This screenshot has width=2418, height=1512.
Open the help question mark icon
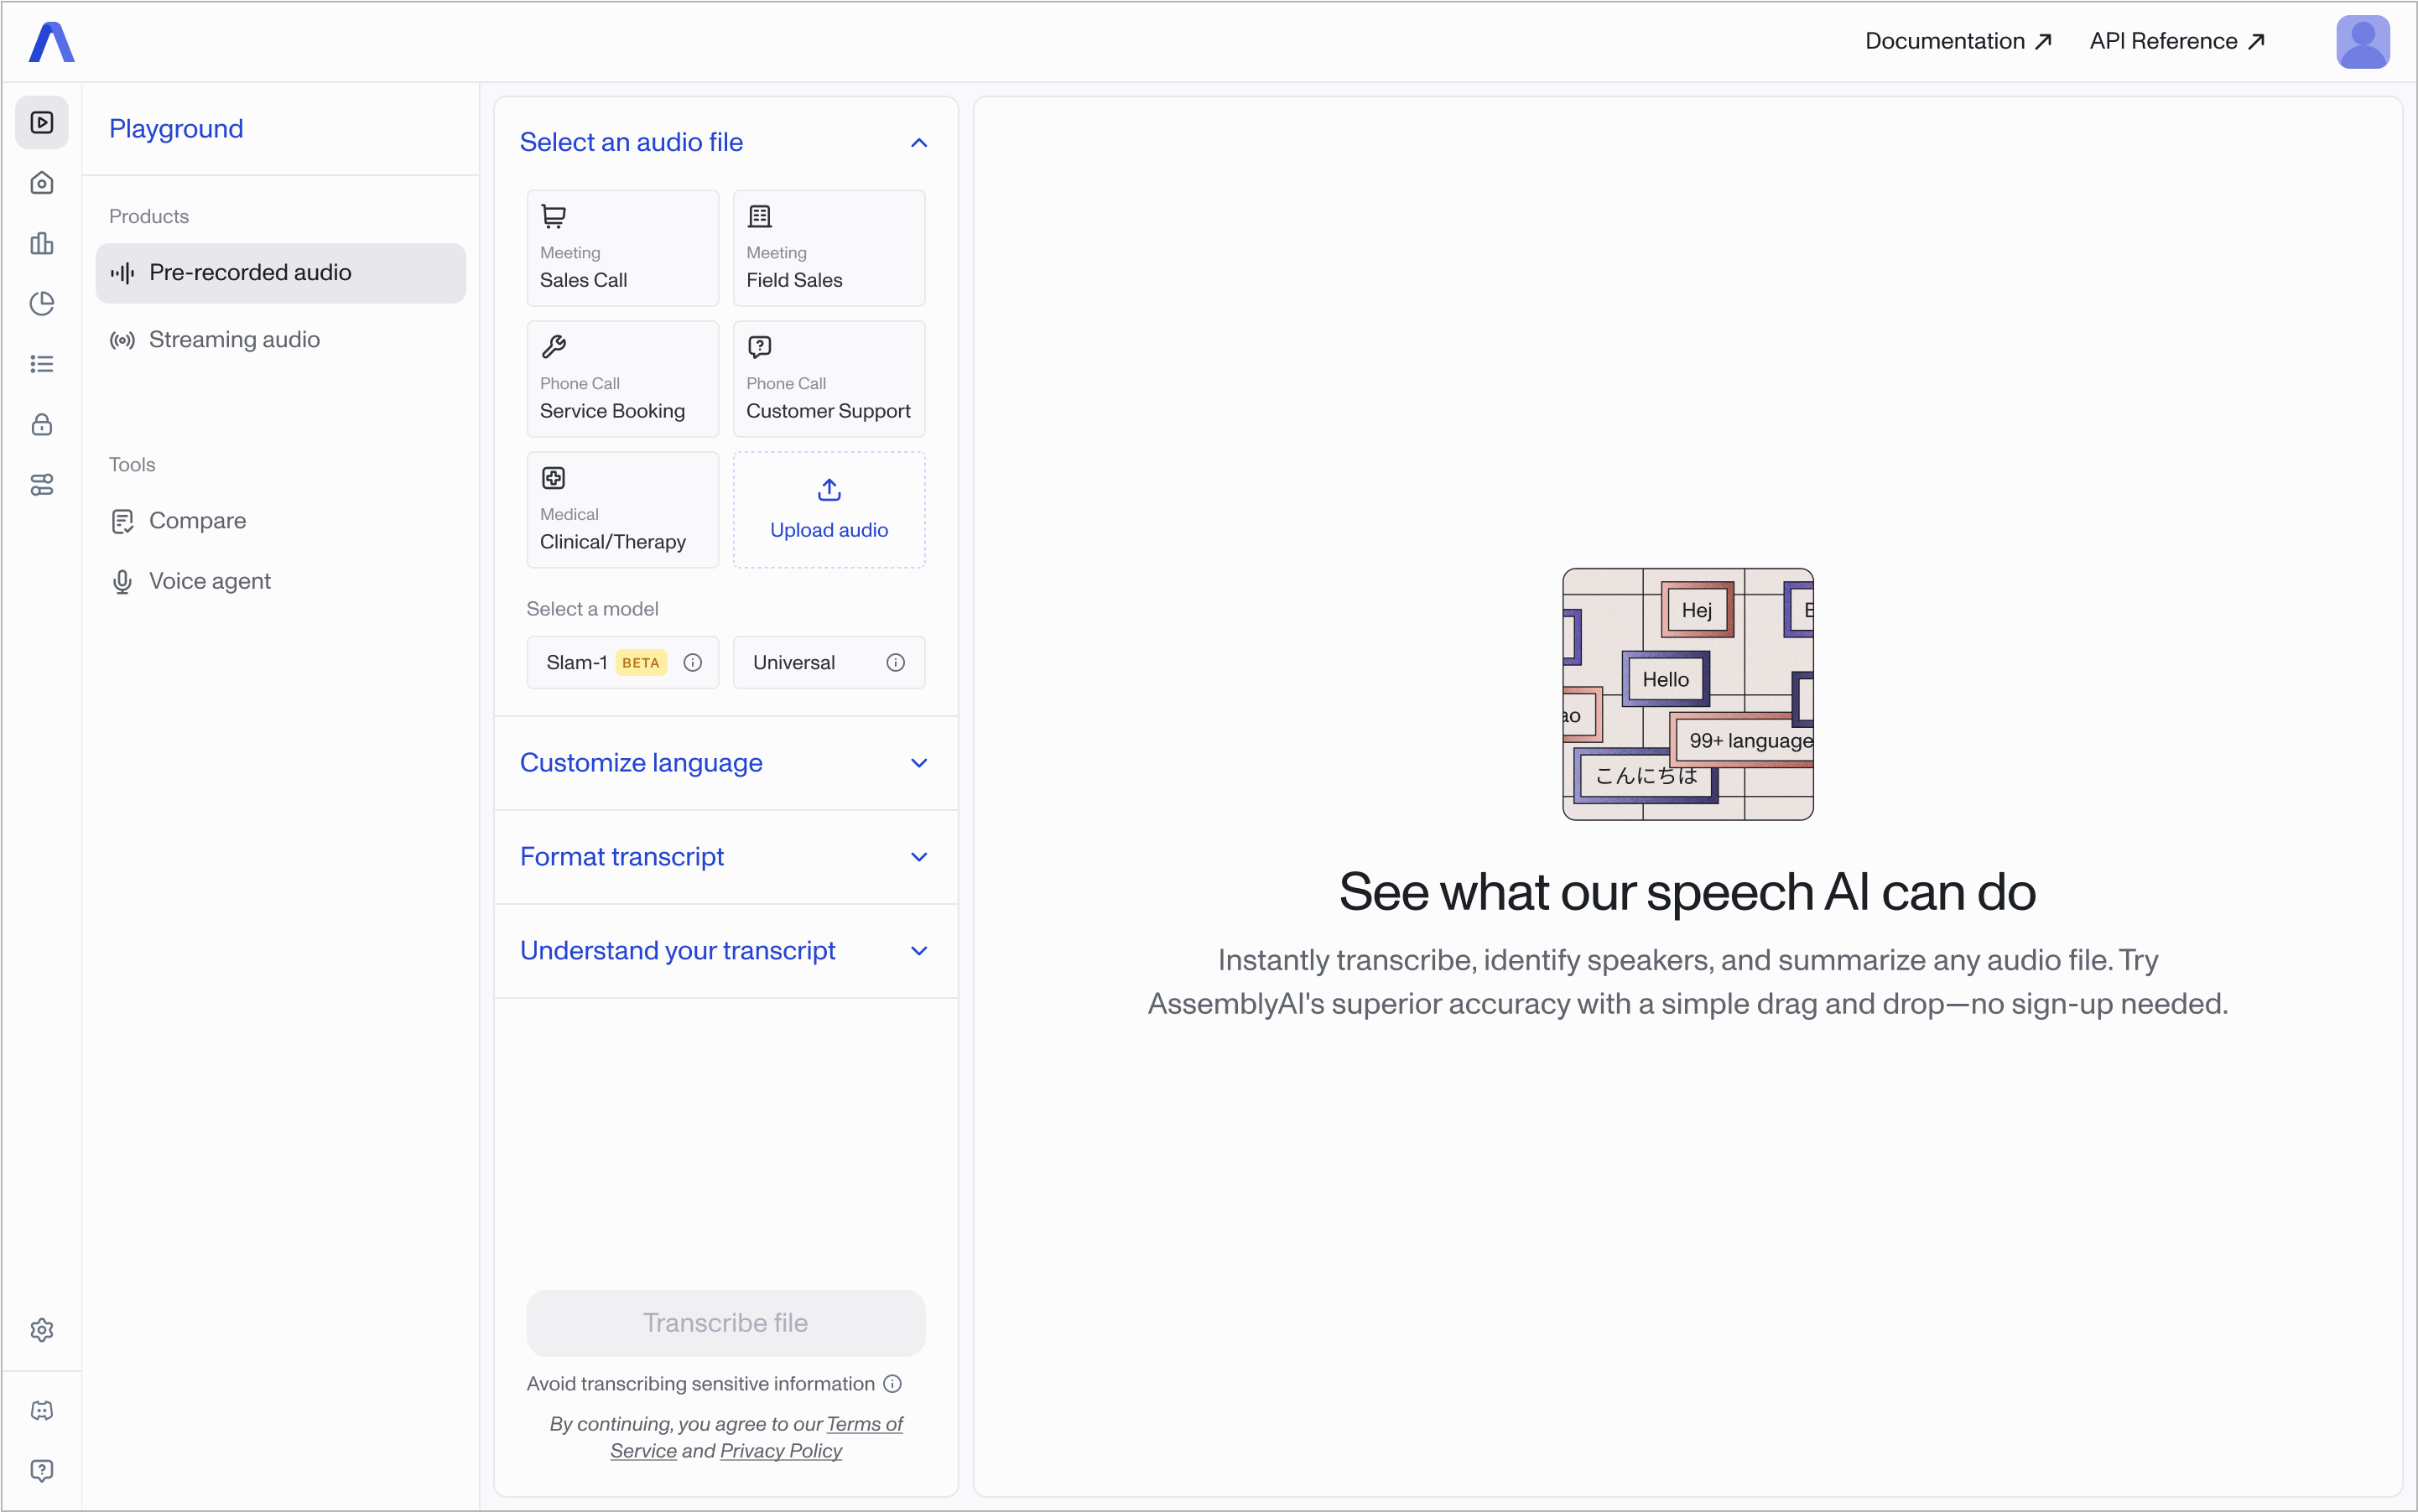[x=42, y=1470]
